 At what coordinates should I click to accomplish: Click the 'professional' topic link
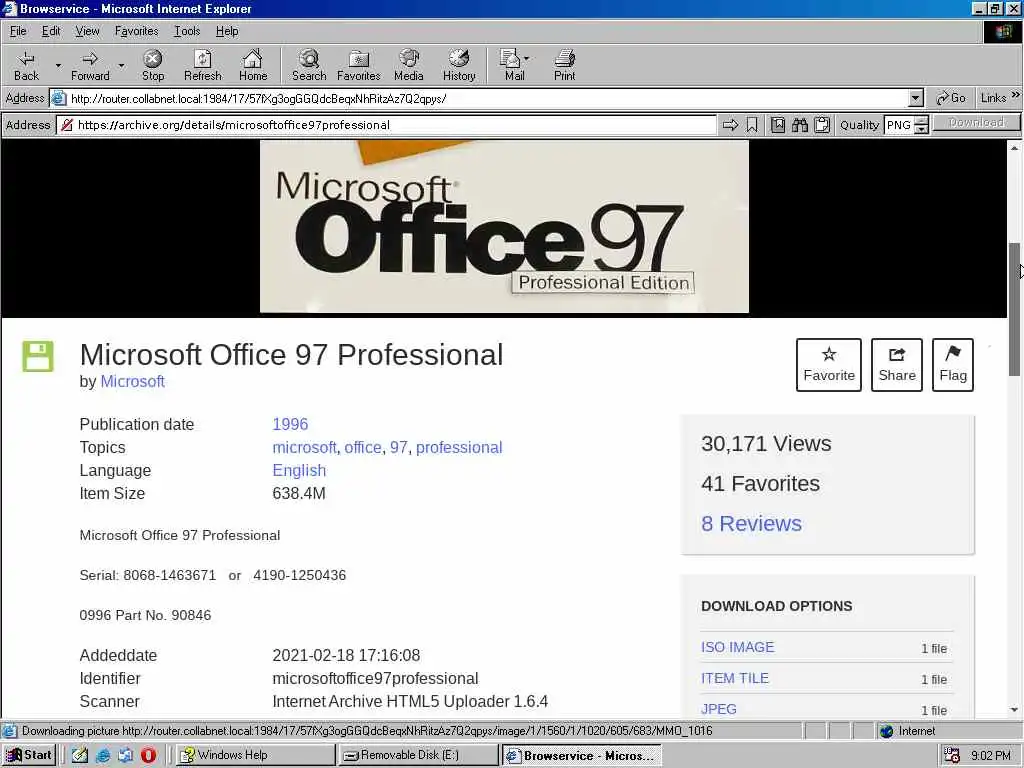click(x=459, y=447)
